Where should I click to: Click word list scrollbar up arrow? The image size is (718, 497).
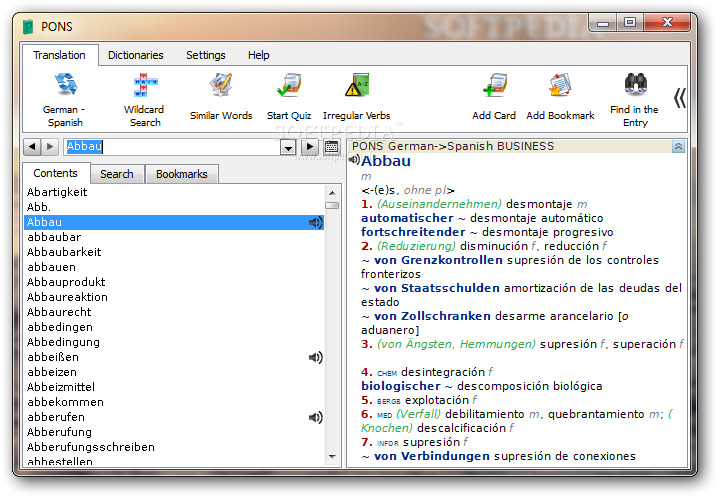pyautogui.click(x=332, y=193)
